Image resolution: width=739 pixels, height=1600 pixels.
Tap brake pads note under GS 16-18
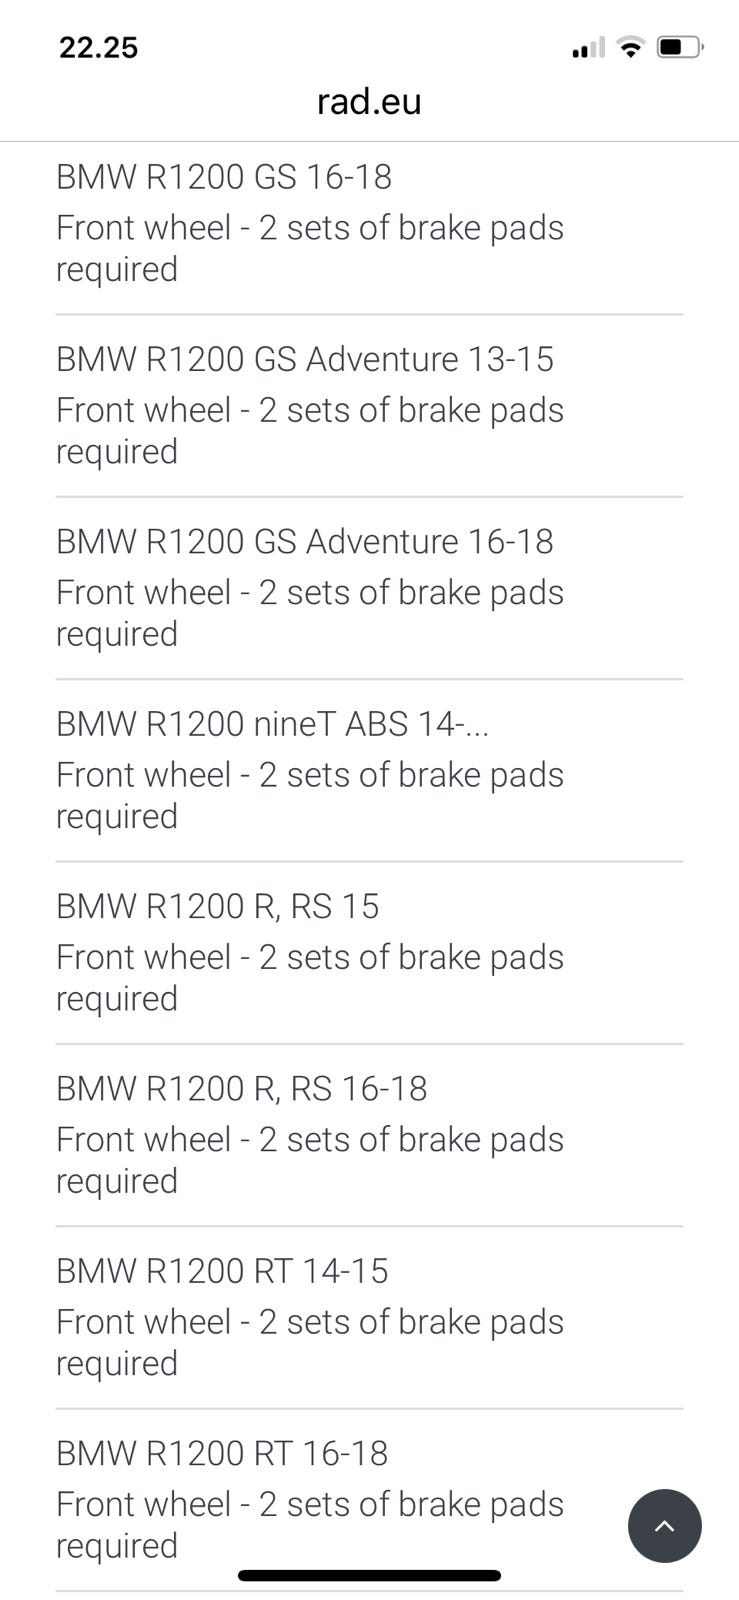pyautogui.click(x=309, y=248)
